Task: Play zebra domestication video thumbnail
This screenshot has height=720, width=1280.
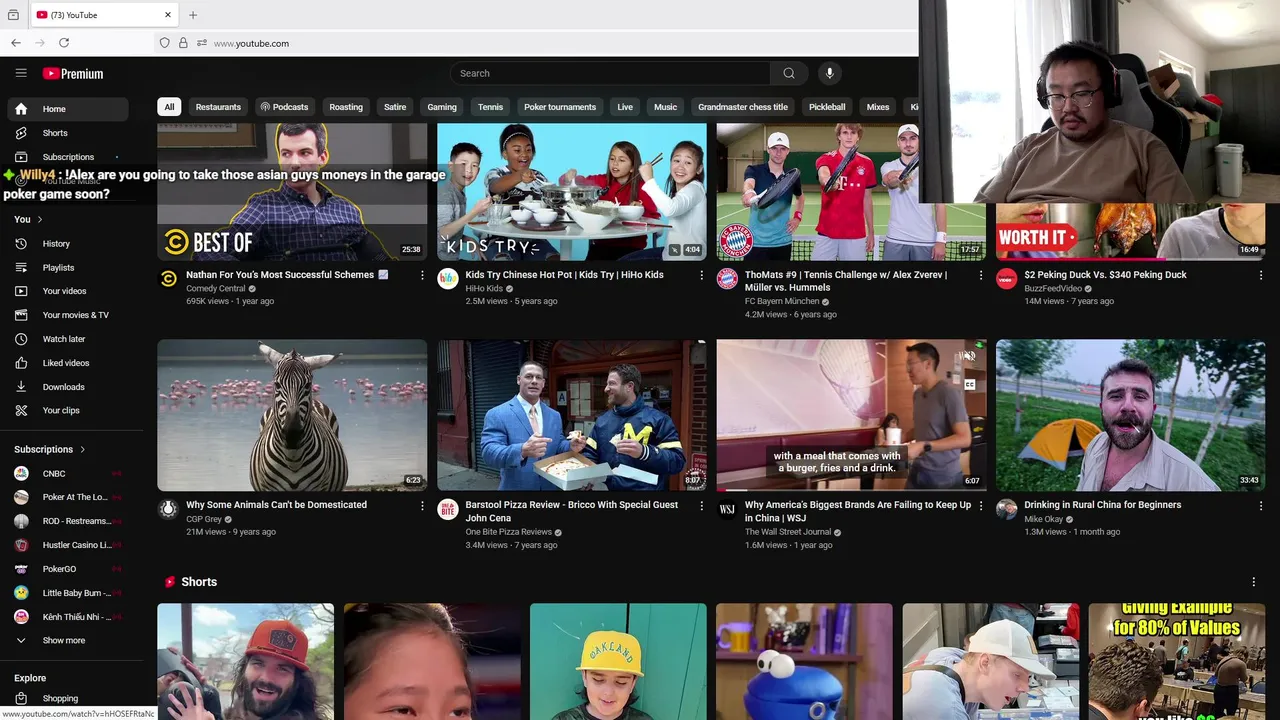Action: 292,415
